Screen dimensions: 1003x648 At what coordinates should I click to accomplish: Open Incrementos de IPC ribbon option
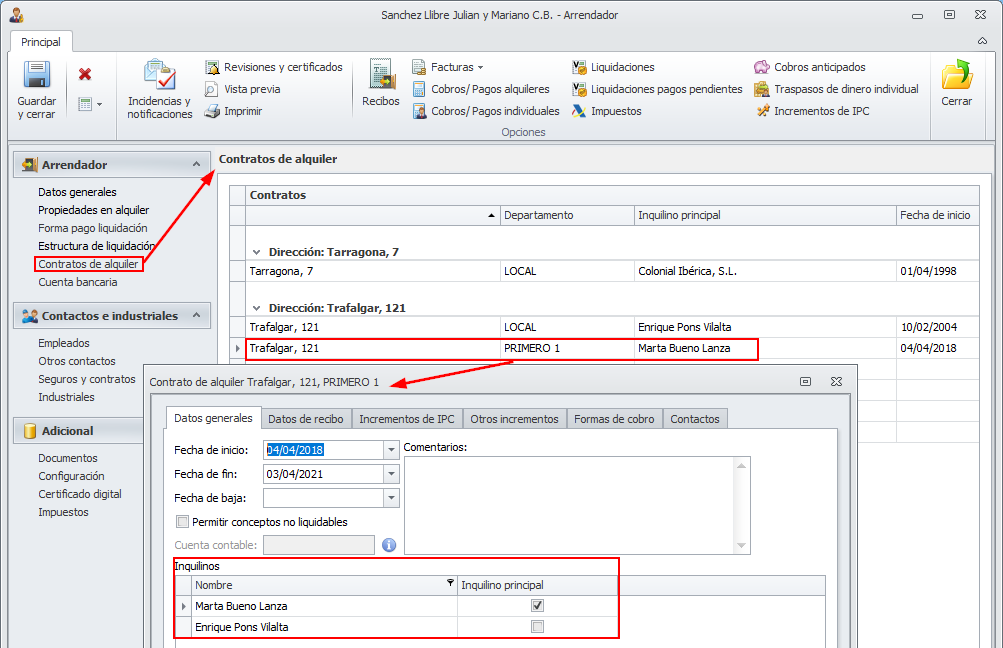pyautogui.click(x=812, y=111)
